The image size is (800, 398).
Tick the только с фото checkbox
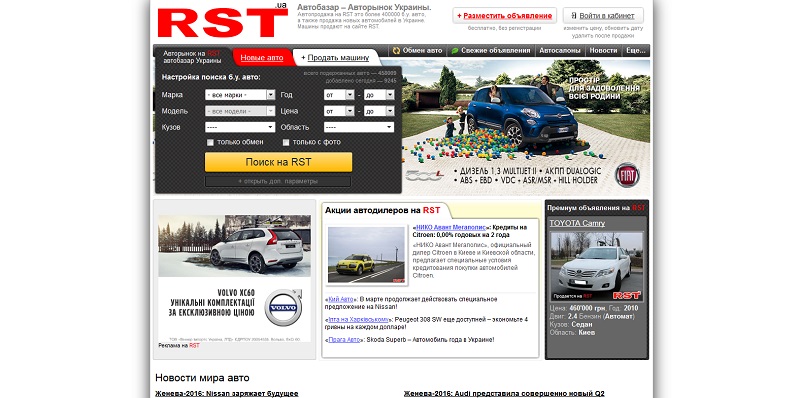pyautogui.click(x=286, y=142)
